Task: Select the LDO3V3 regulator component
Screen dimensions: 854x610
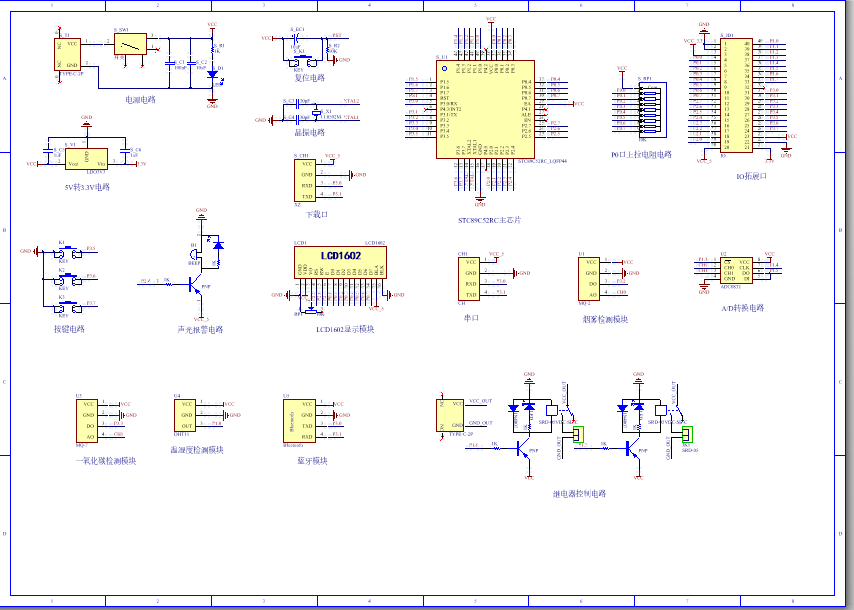Action: click(86, 159)
